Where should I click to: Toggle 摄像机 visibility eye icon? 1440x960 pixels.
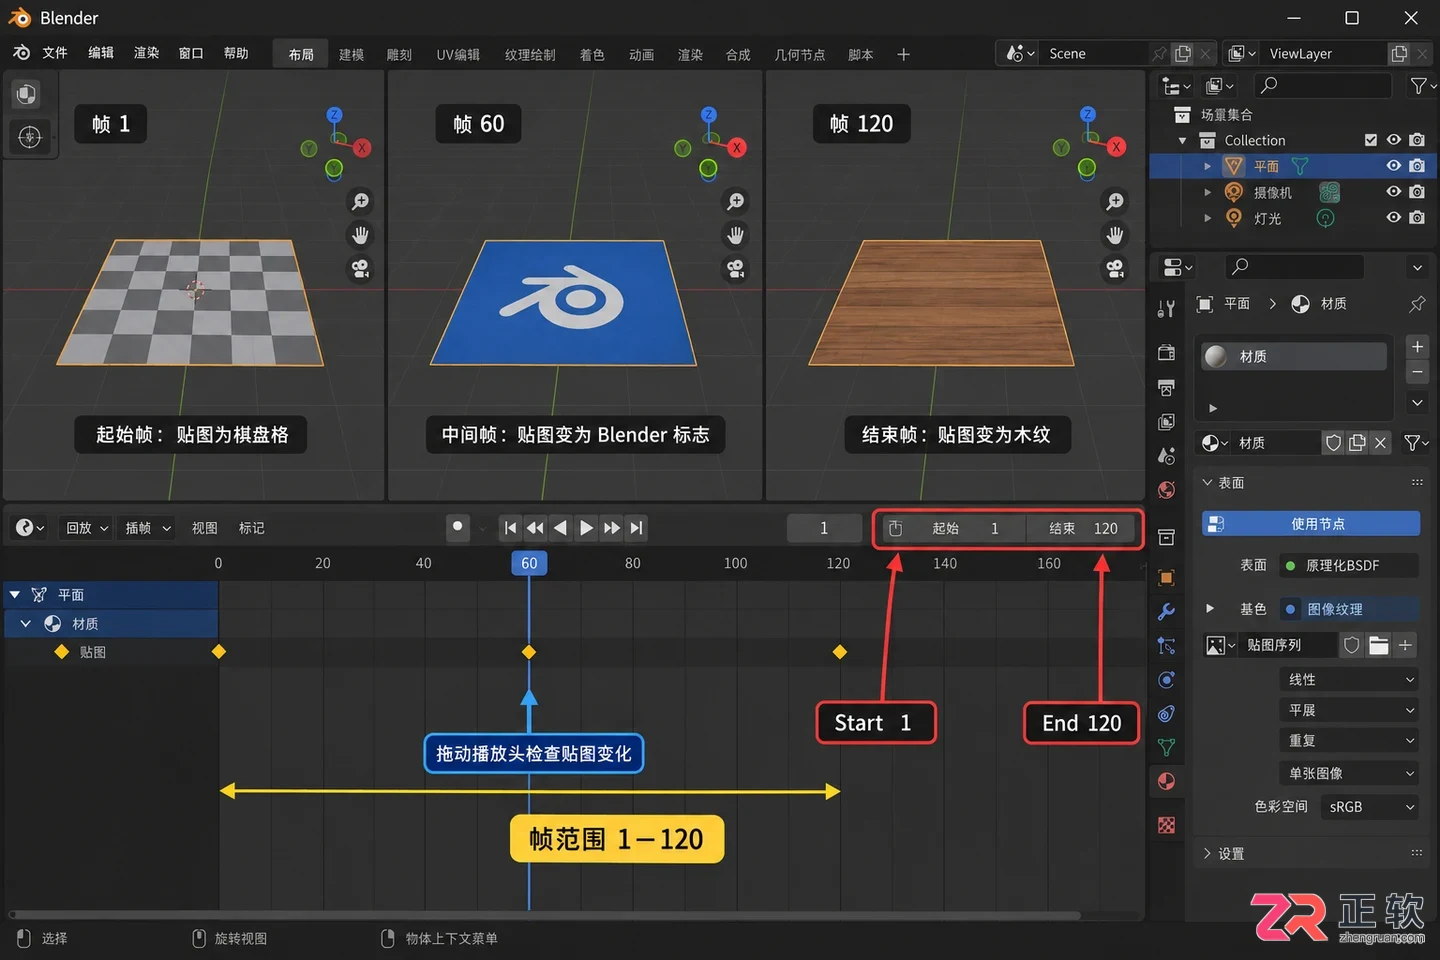pyautogui.click(x=1393, y=192)
